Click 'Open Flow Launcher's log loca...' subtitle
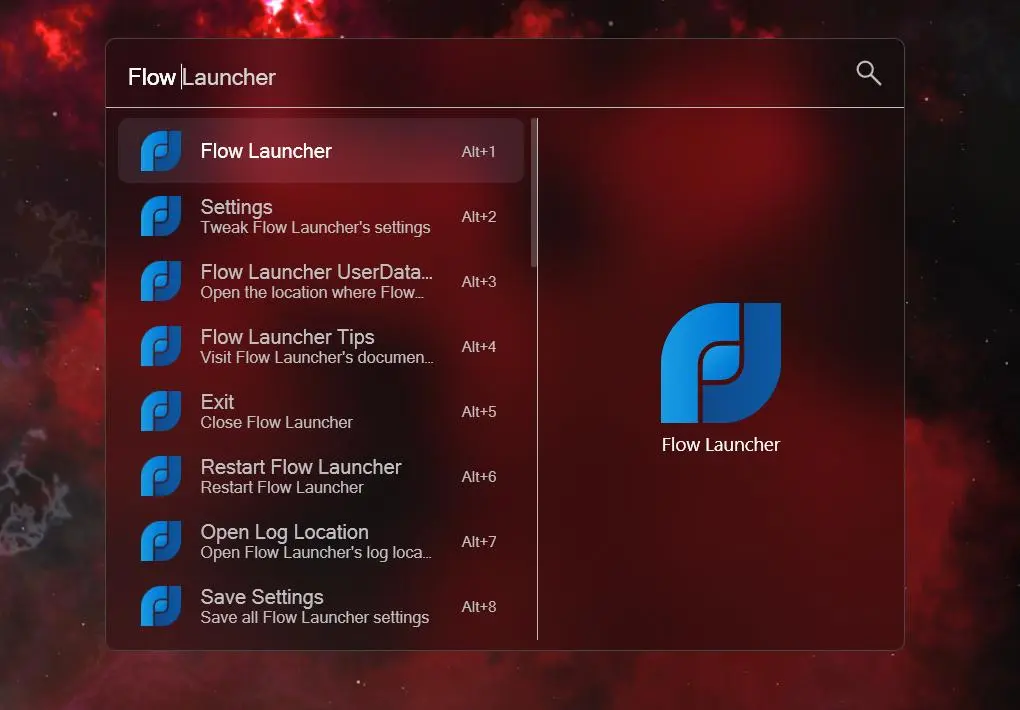The height and width of the screenshot is (710, 1020). coord(315,553)
